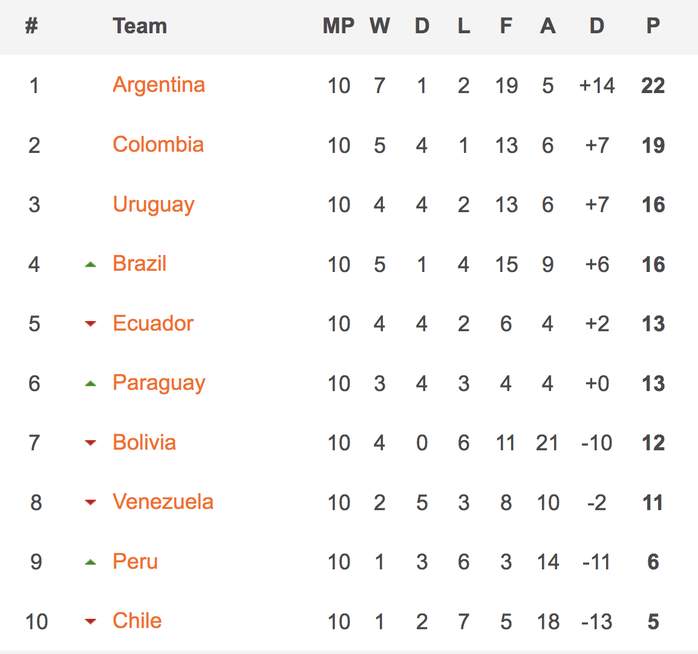This screenshot has width=698, height=654.
Task: Select the Uruguay team name
Action: point(154,205)
